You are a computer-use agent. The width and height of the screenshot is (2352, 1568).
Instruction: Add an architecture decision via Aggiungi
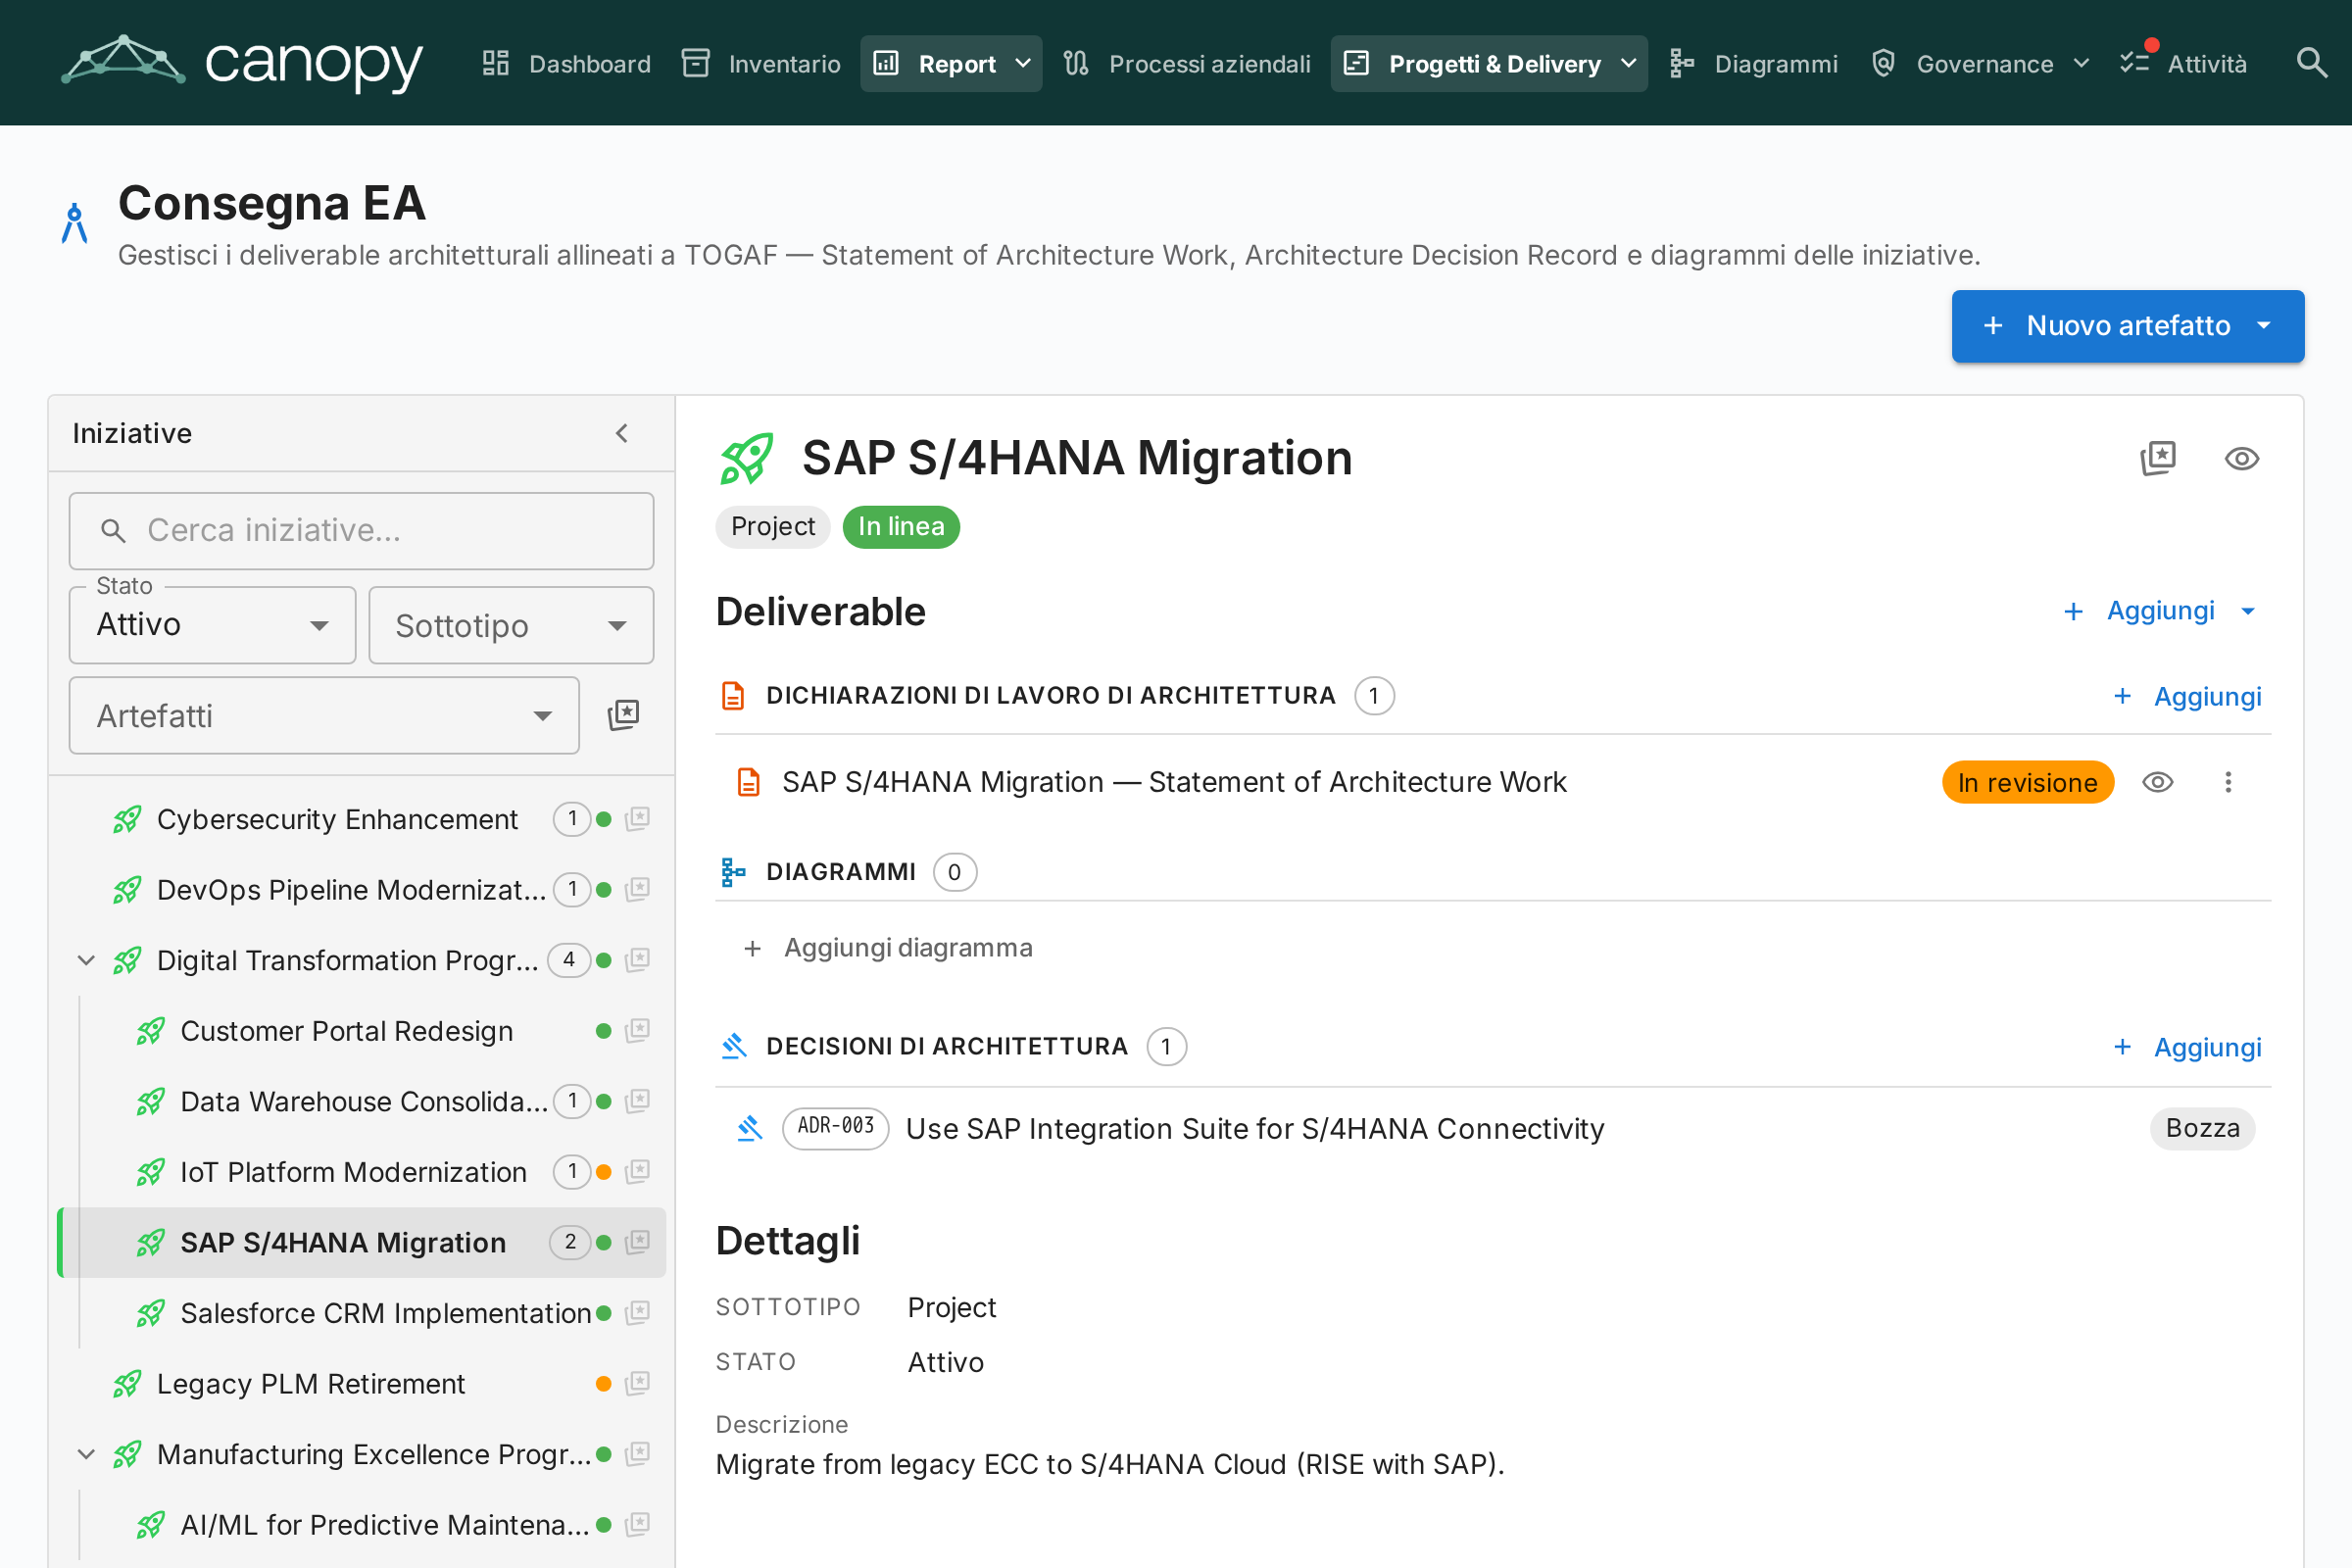(2188, 1047)
